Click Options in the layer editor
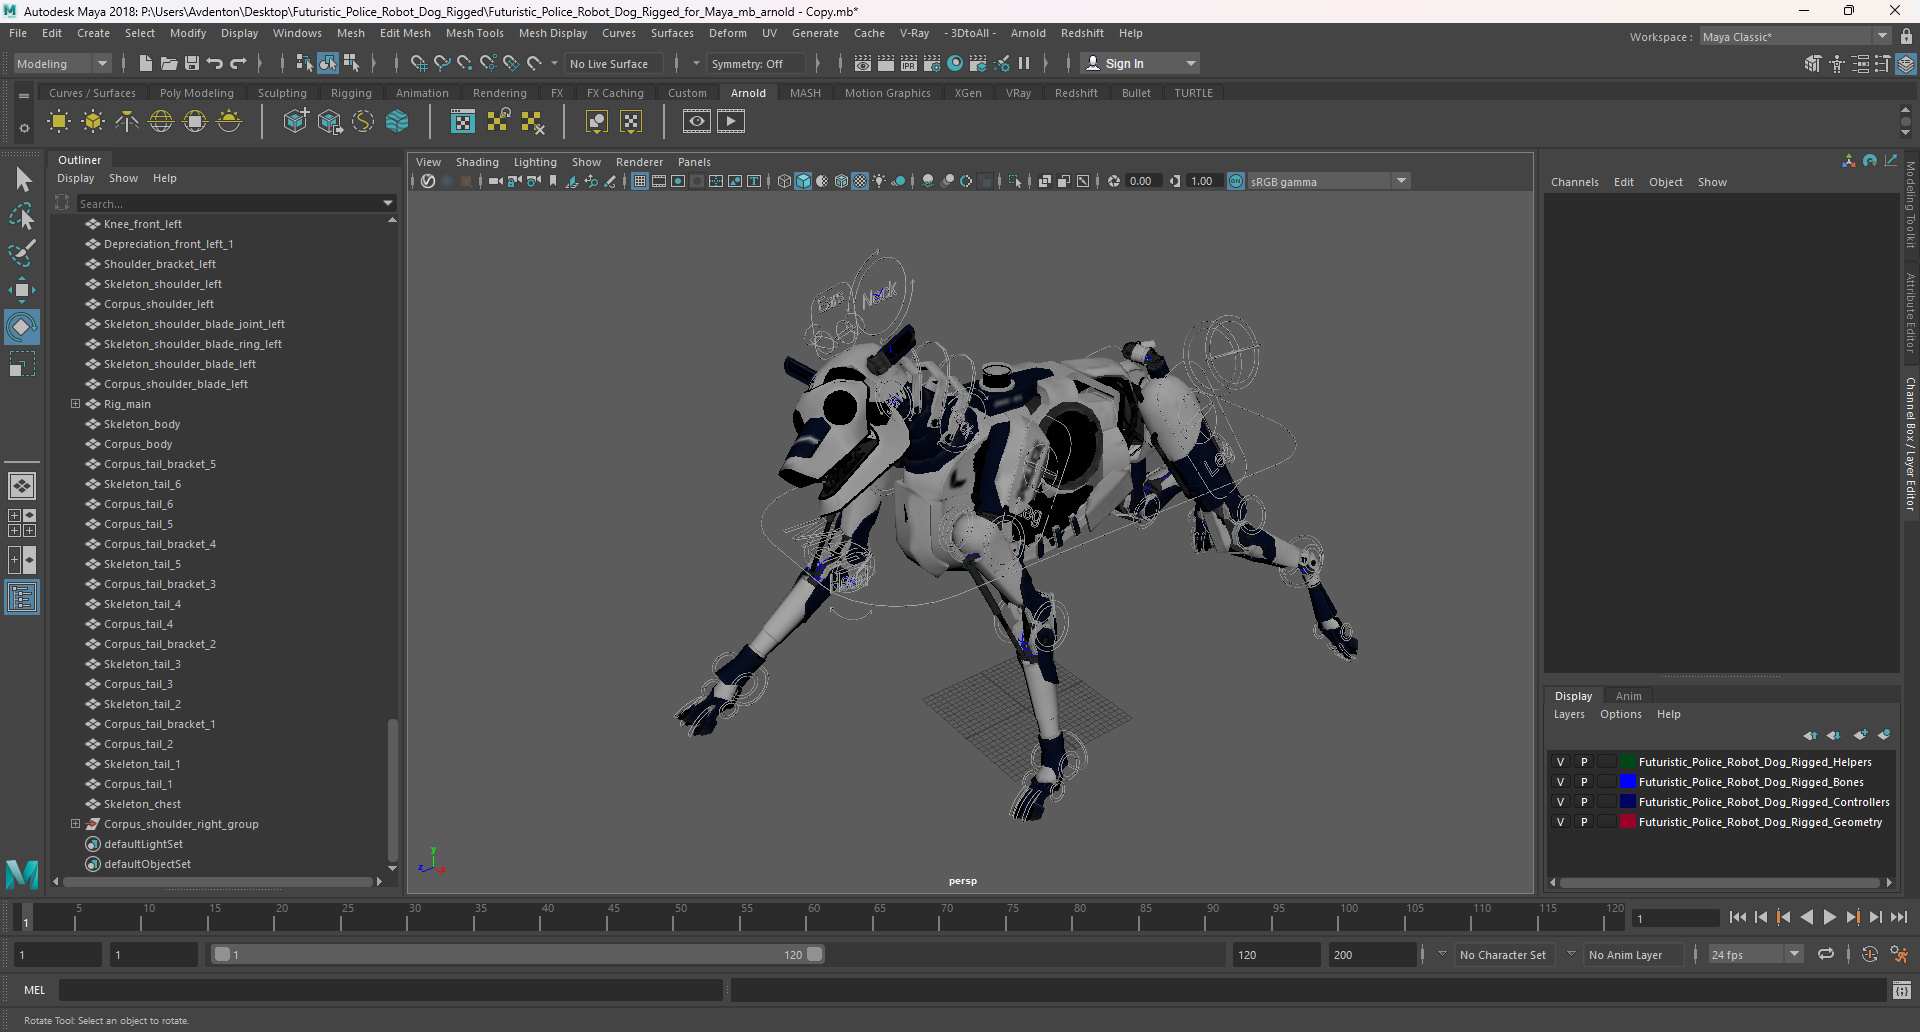 tap(1621, 714)
